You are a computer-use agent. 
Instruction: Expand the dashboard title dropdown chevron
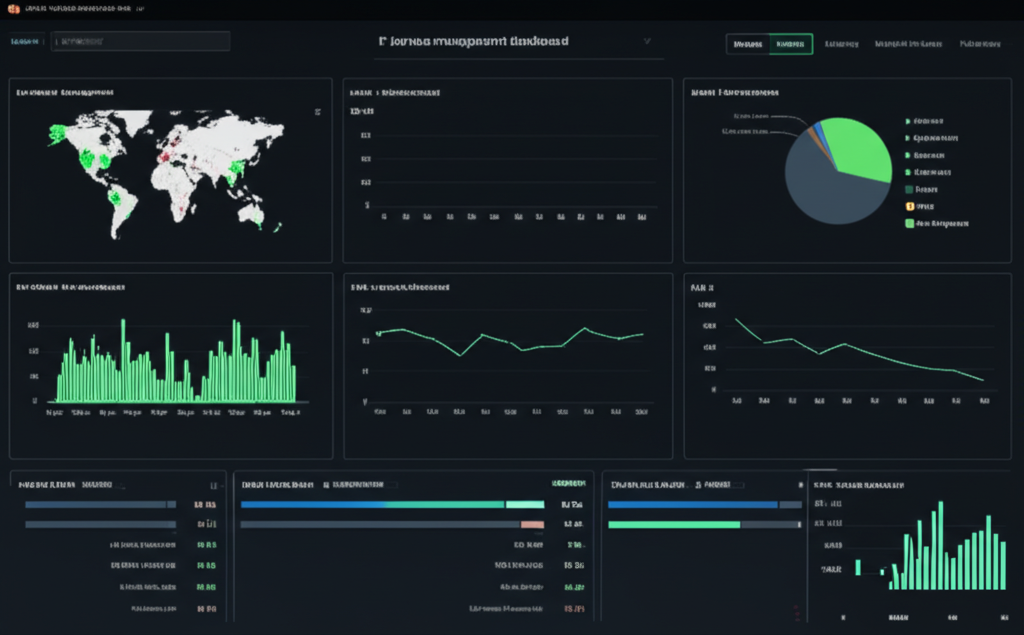coord(646,41)
